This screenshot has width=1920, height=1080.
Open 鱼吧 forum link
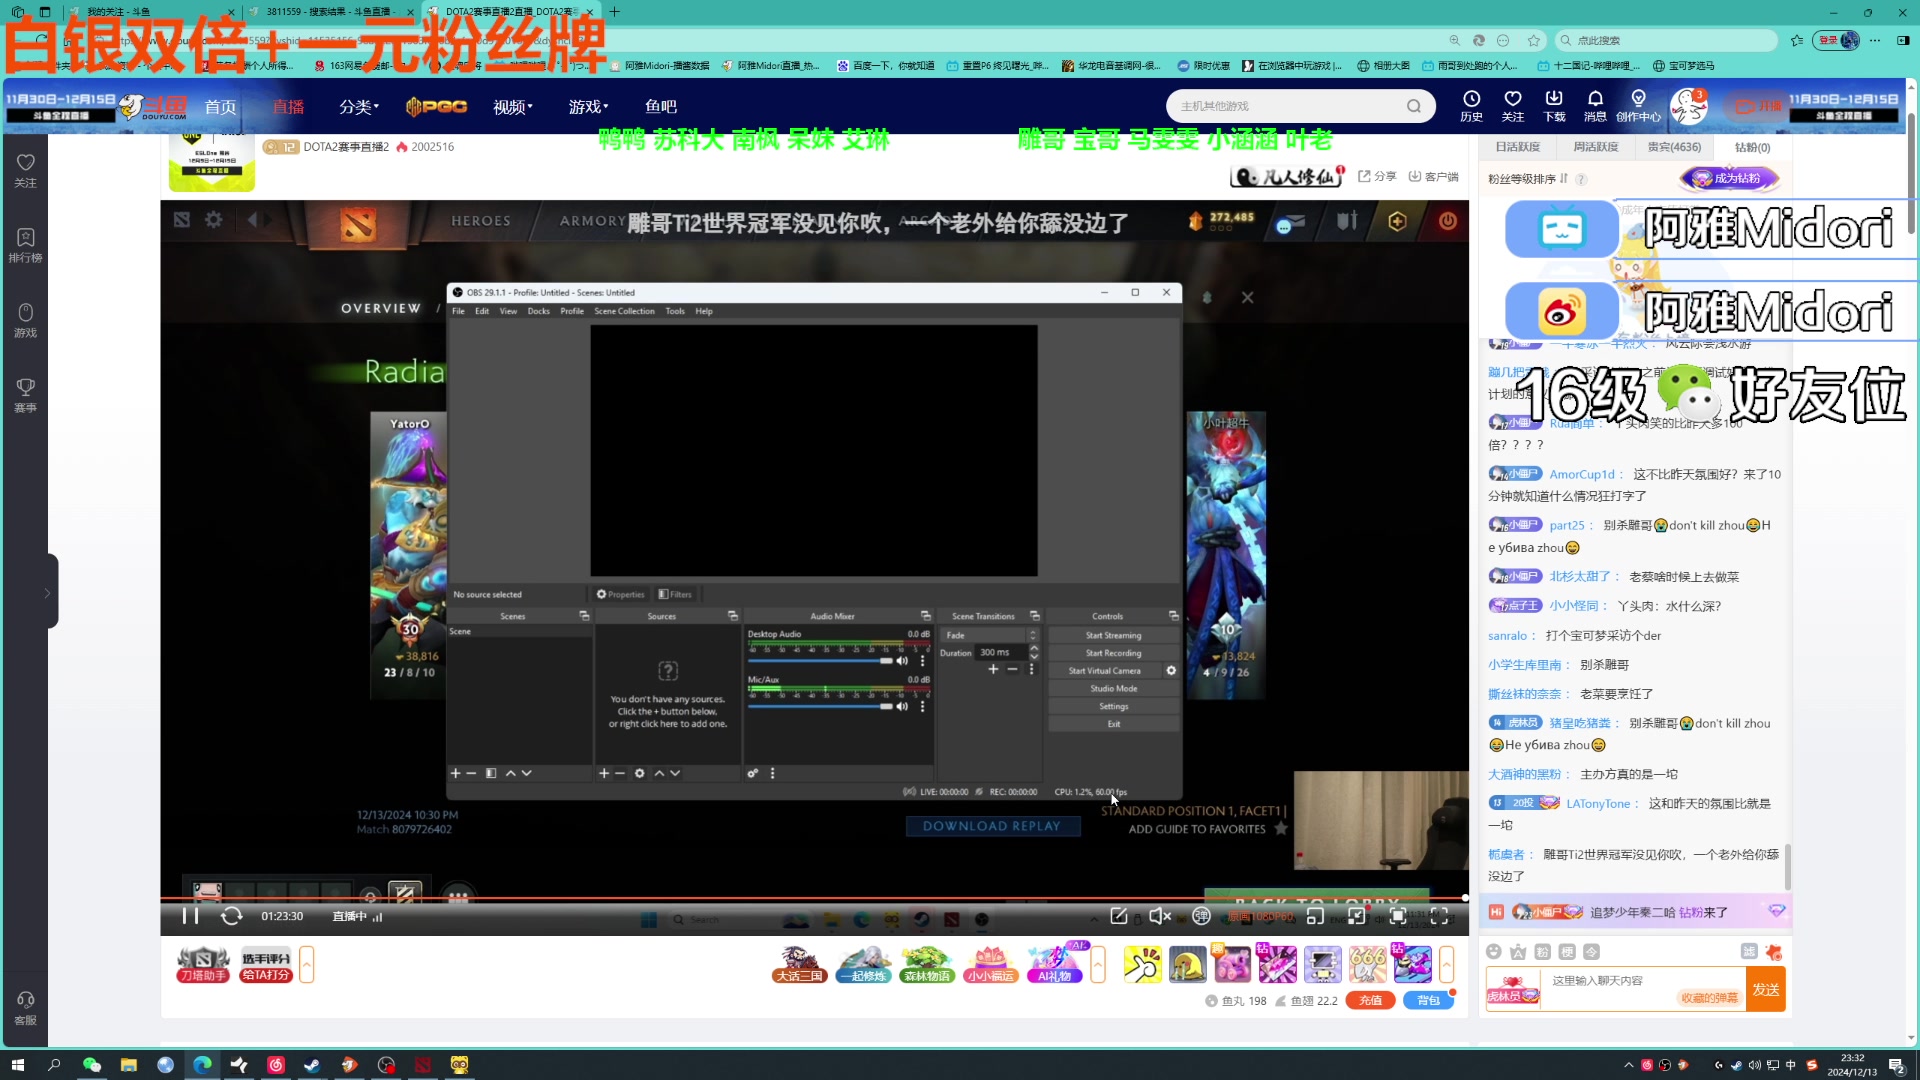660,107
